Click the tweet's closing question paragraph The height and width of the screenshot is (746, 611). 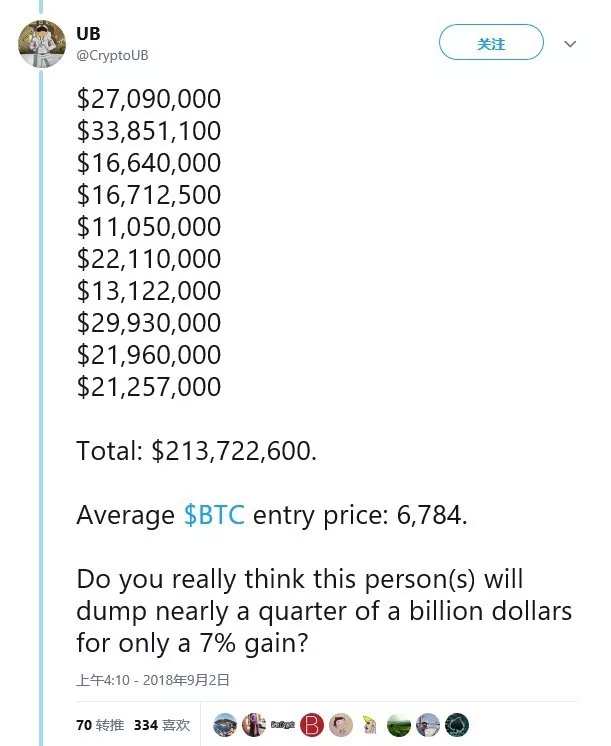(324, 611)
